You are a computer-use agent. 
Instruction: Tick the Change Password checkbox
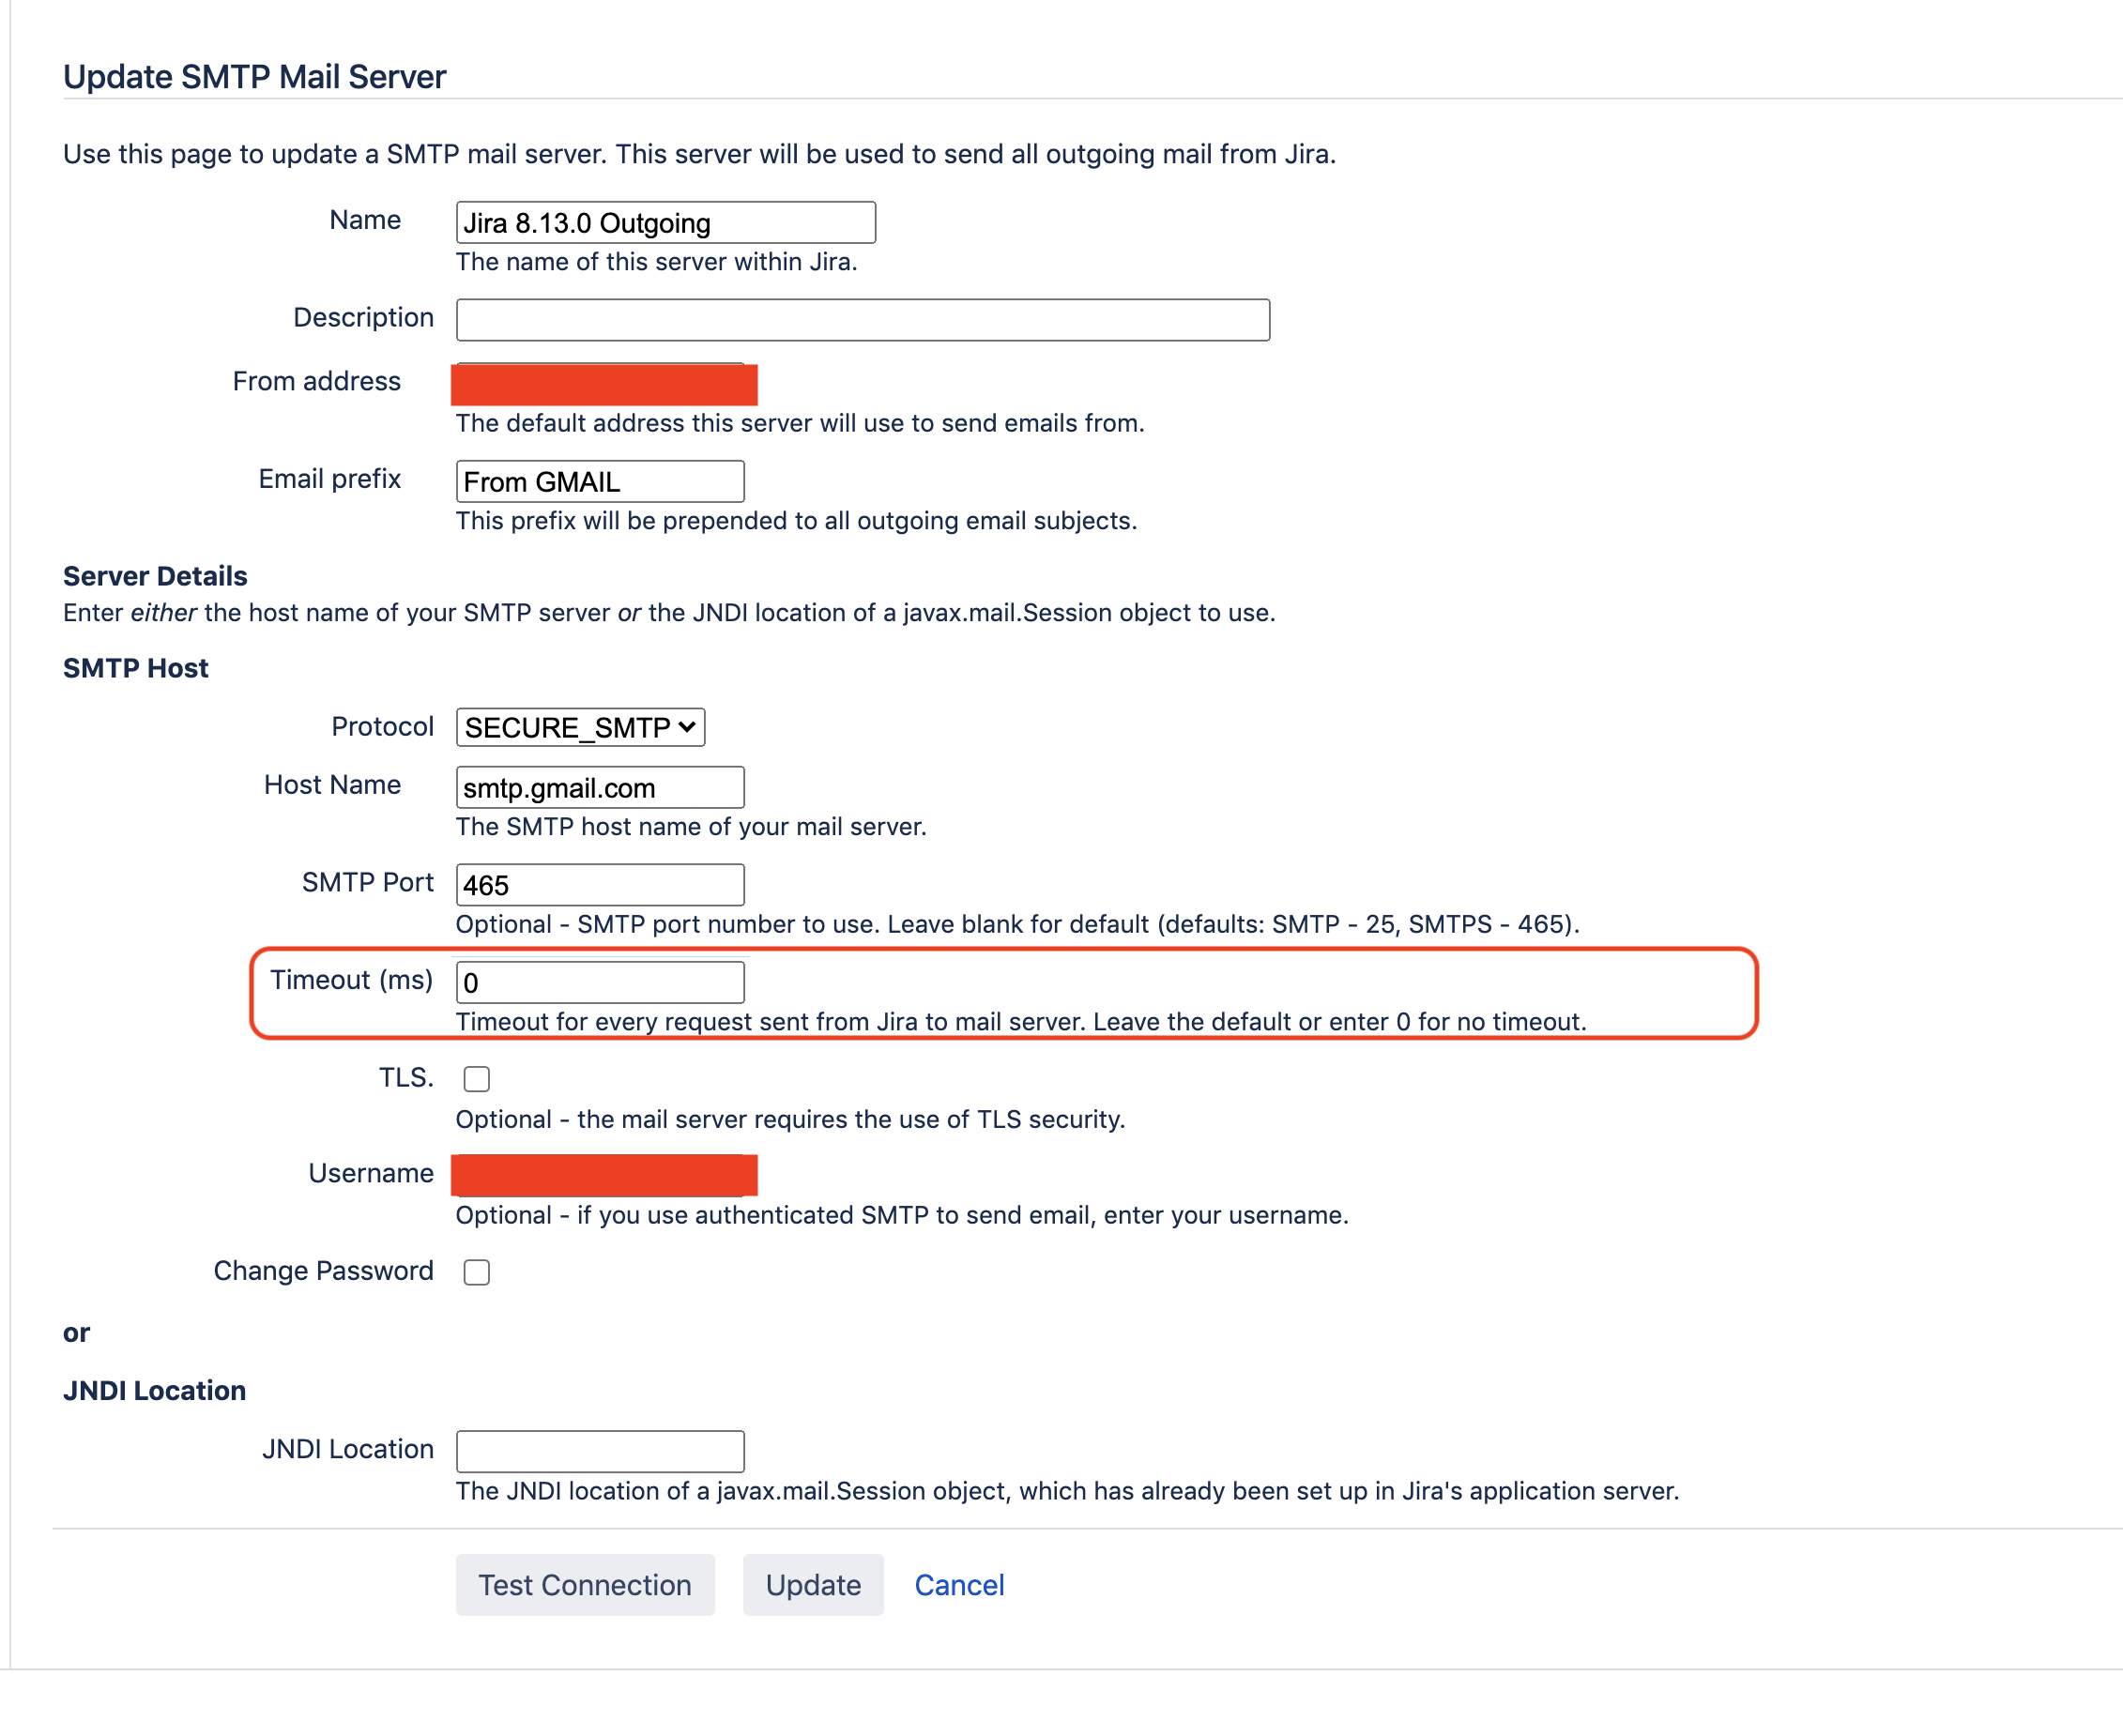pyautogui.click(x=477, y=1272)
